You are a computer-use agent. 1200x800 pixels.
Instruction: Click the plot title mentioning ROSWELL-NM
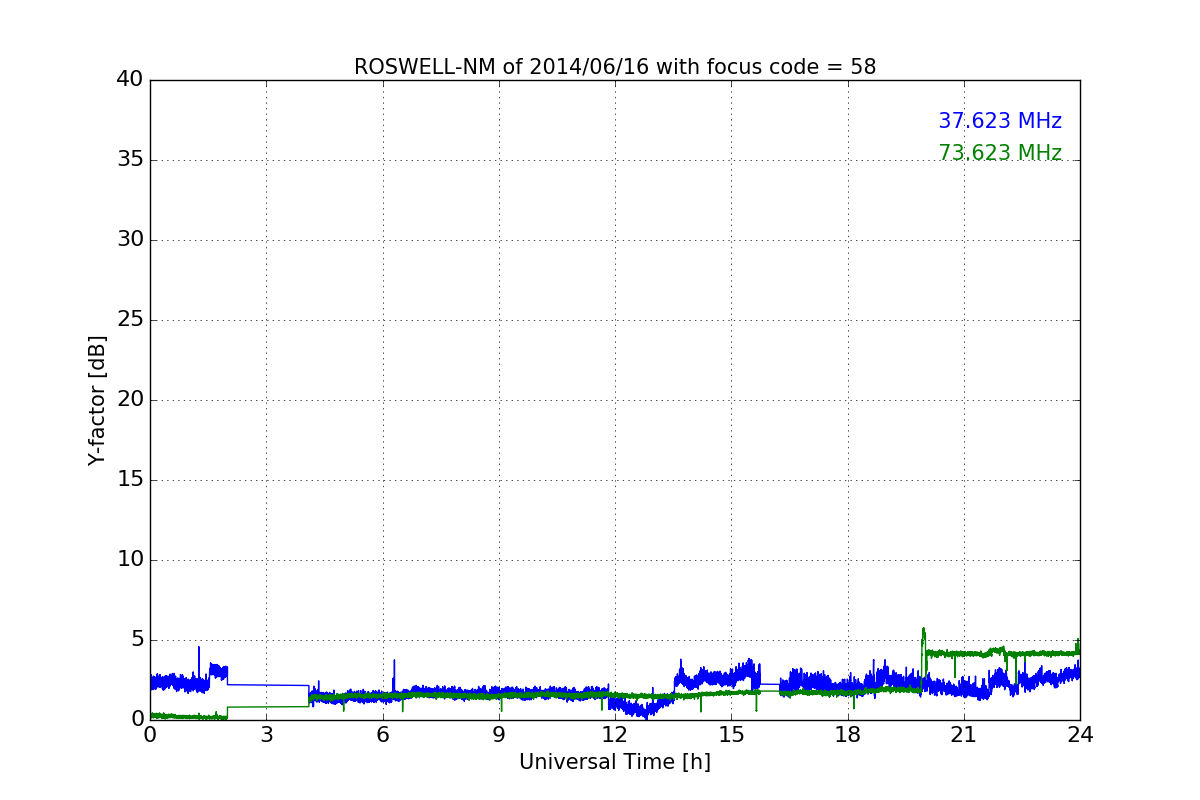tap(615, 67)
